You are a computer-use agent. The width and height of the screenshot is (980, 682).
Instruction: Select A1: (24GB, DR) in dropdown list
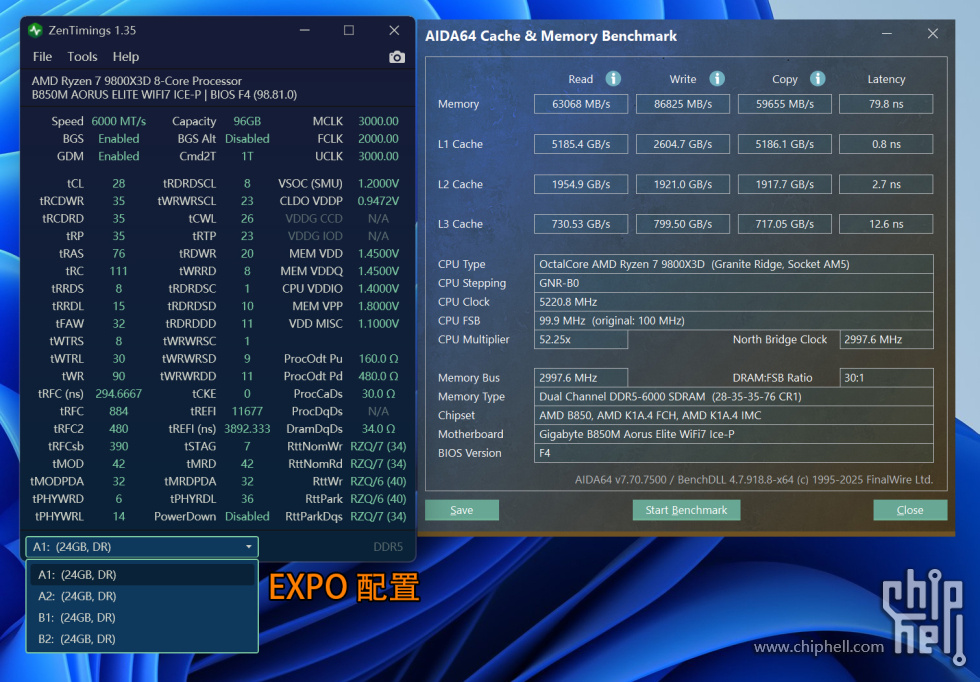pyautogui.click(x=142, y=574)
